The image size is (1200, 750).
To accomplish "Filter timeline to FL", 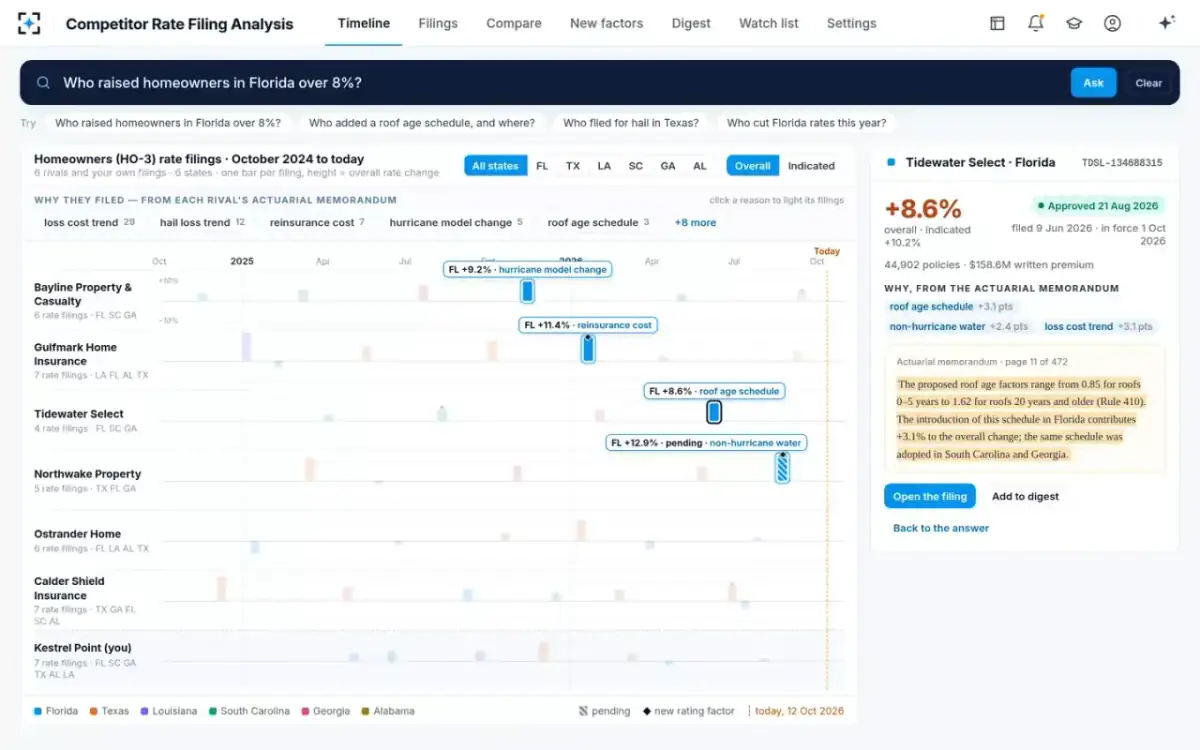I will (542, 166).
